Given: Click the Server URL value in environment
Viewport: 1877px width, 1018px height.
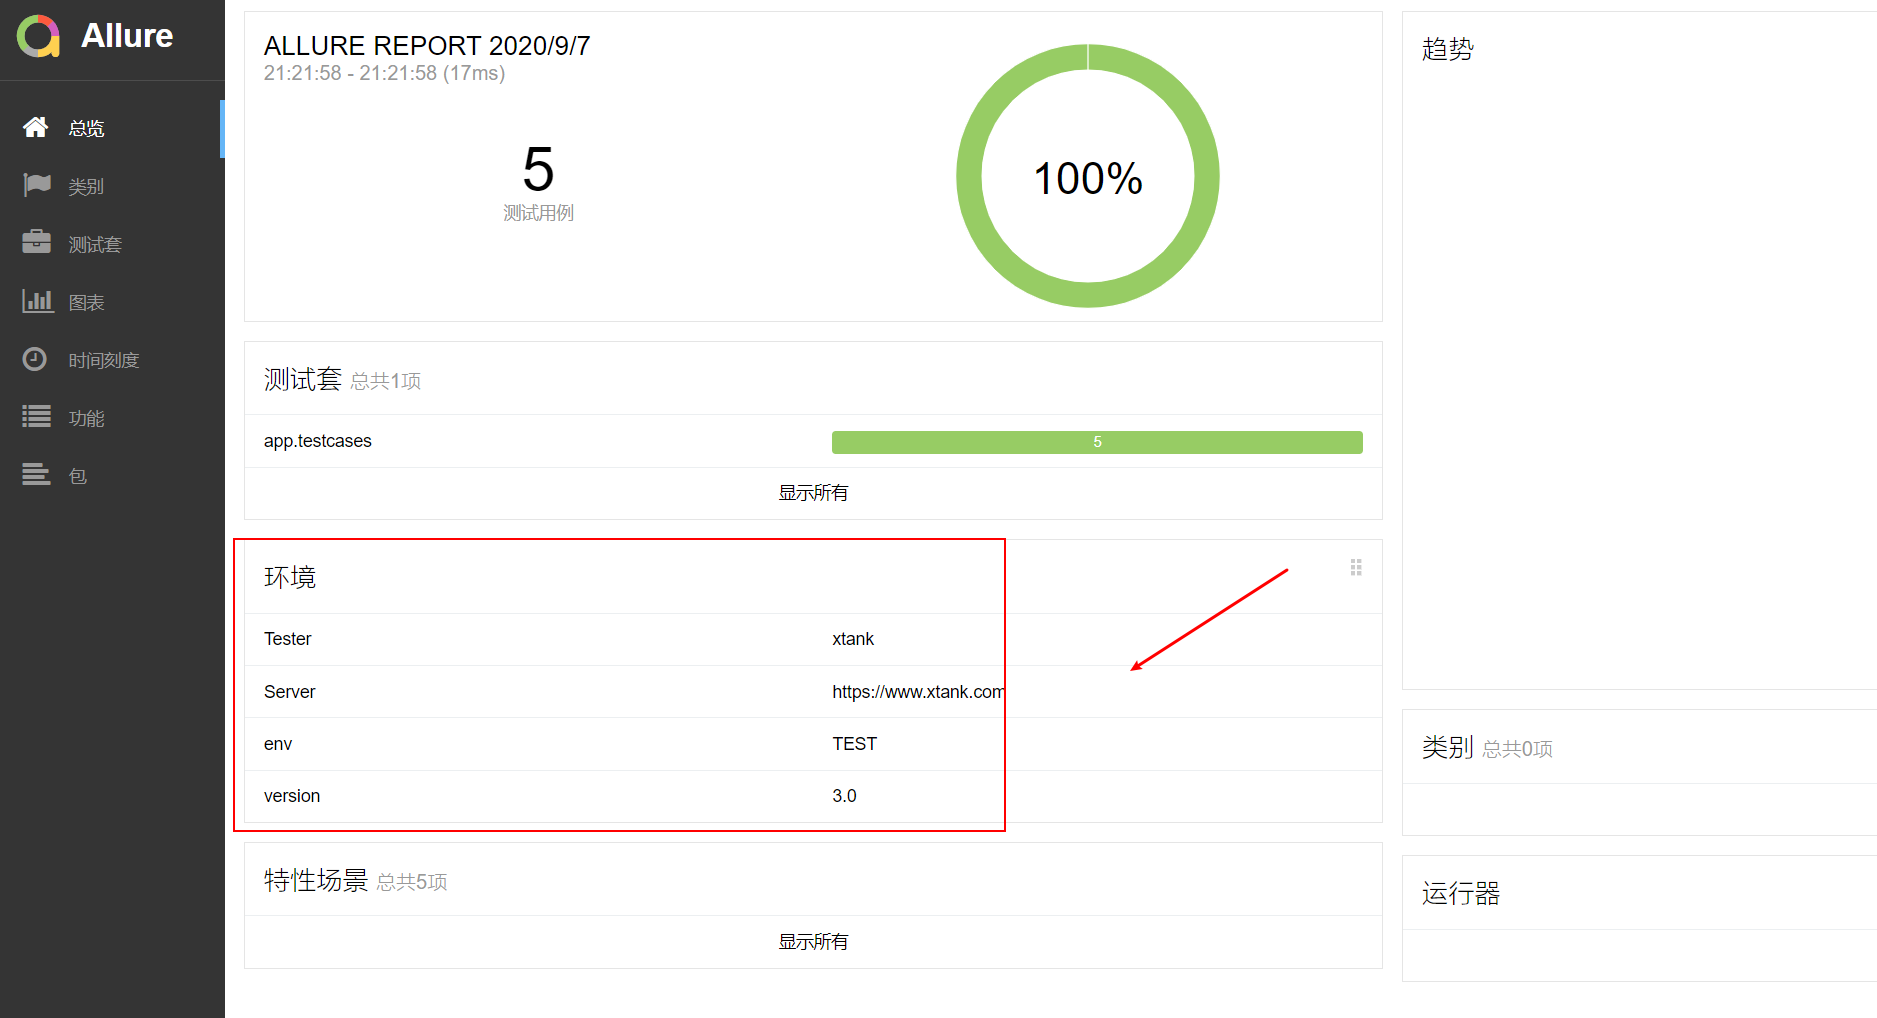Looking at the screenshot, I should [917, 692].
